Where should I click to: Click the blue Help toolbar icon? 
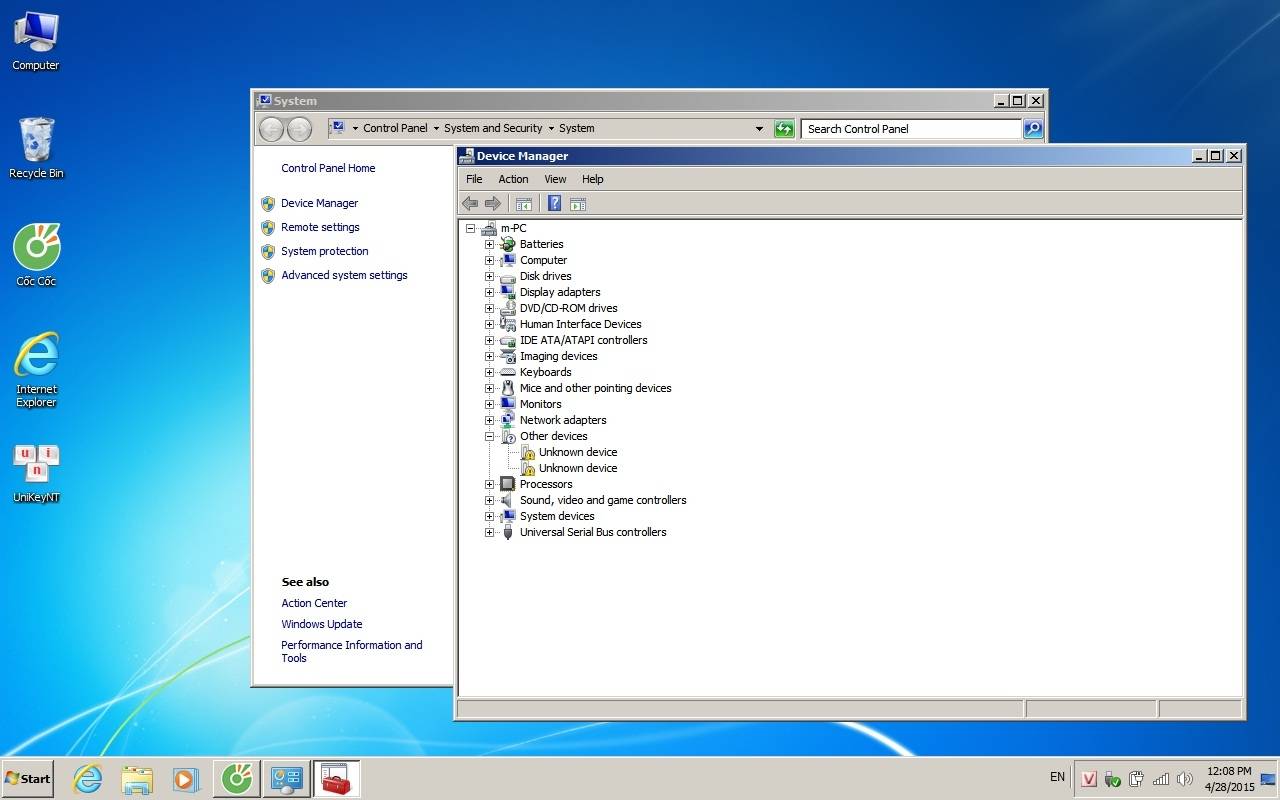(554, 204)
